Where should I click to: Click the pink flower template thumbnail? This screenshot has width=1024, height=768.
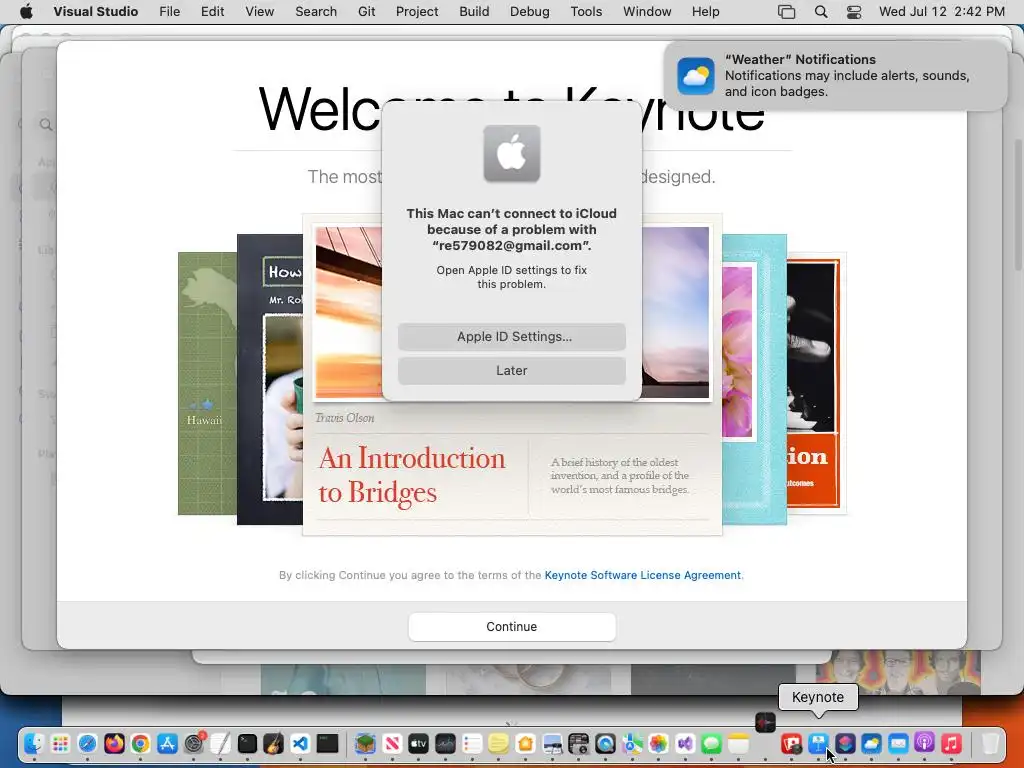pos(754,379)
